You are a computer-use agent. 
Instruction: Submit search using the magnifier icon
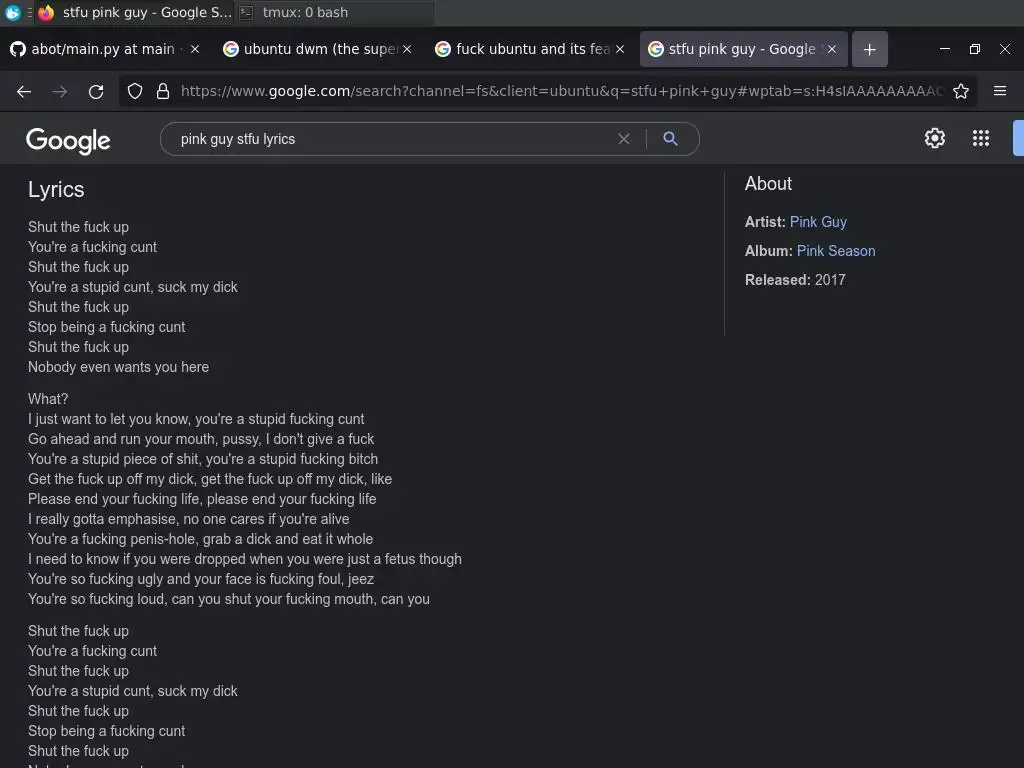670,138
